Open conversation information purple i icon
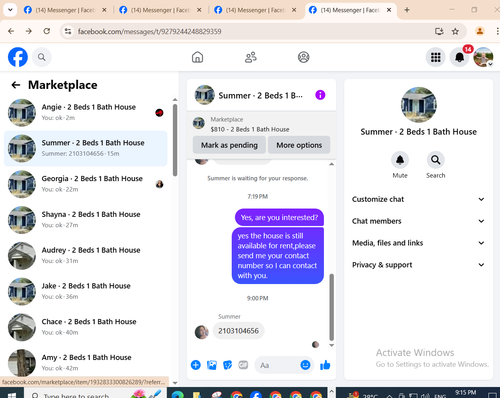This screenshot has width=500, height=398. [x=320, y=95]
